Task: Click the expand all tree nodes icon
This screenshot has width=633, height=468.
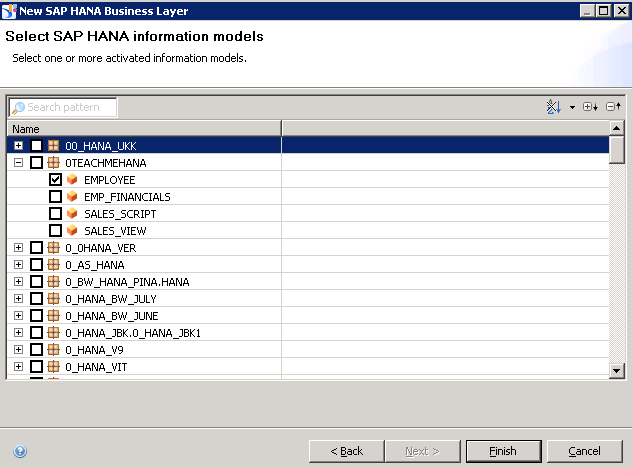Action: coord(590,107)
